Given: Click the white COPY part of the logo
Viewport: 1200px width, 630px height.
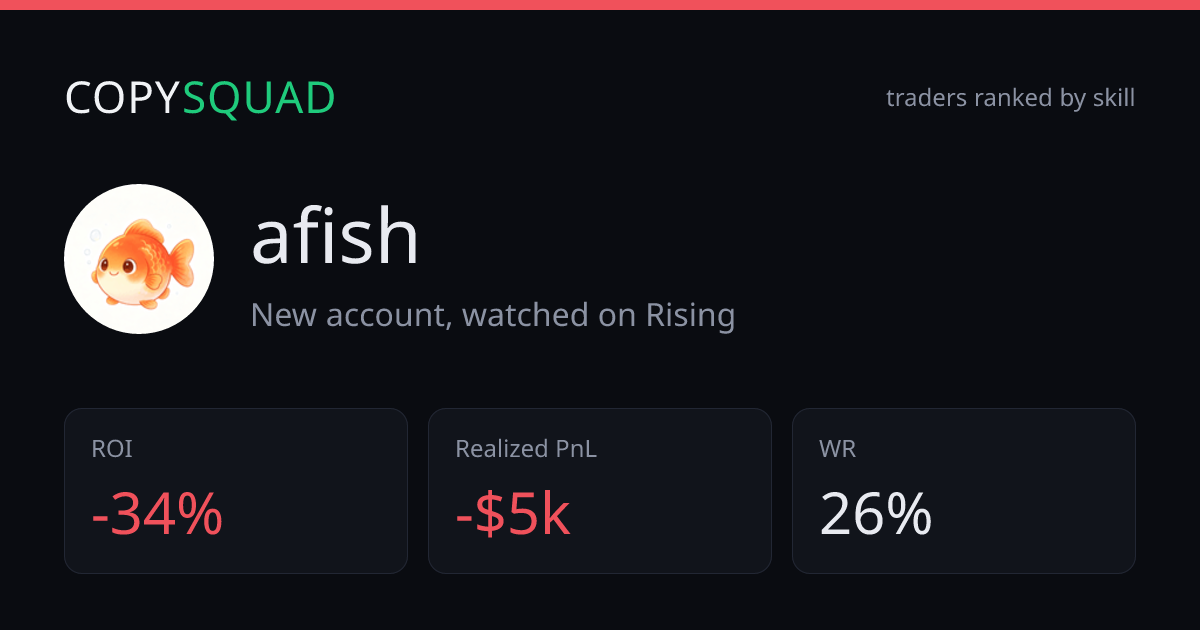Looking at the screenshot, I should click(x=123, y=98).
